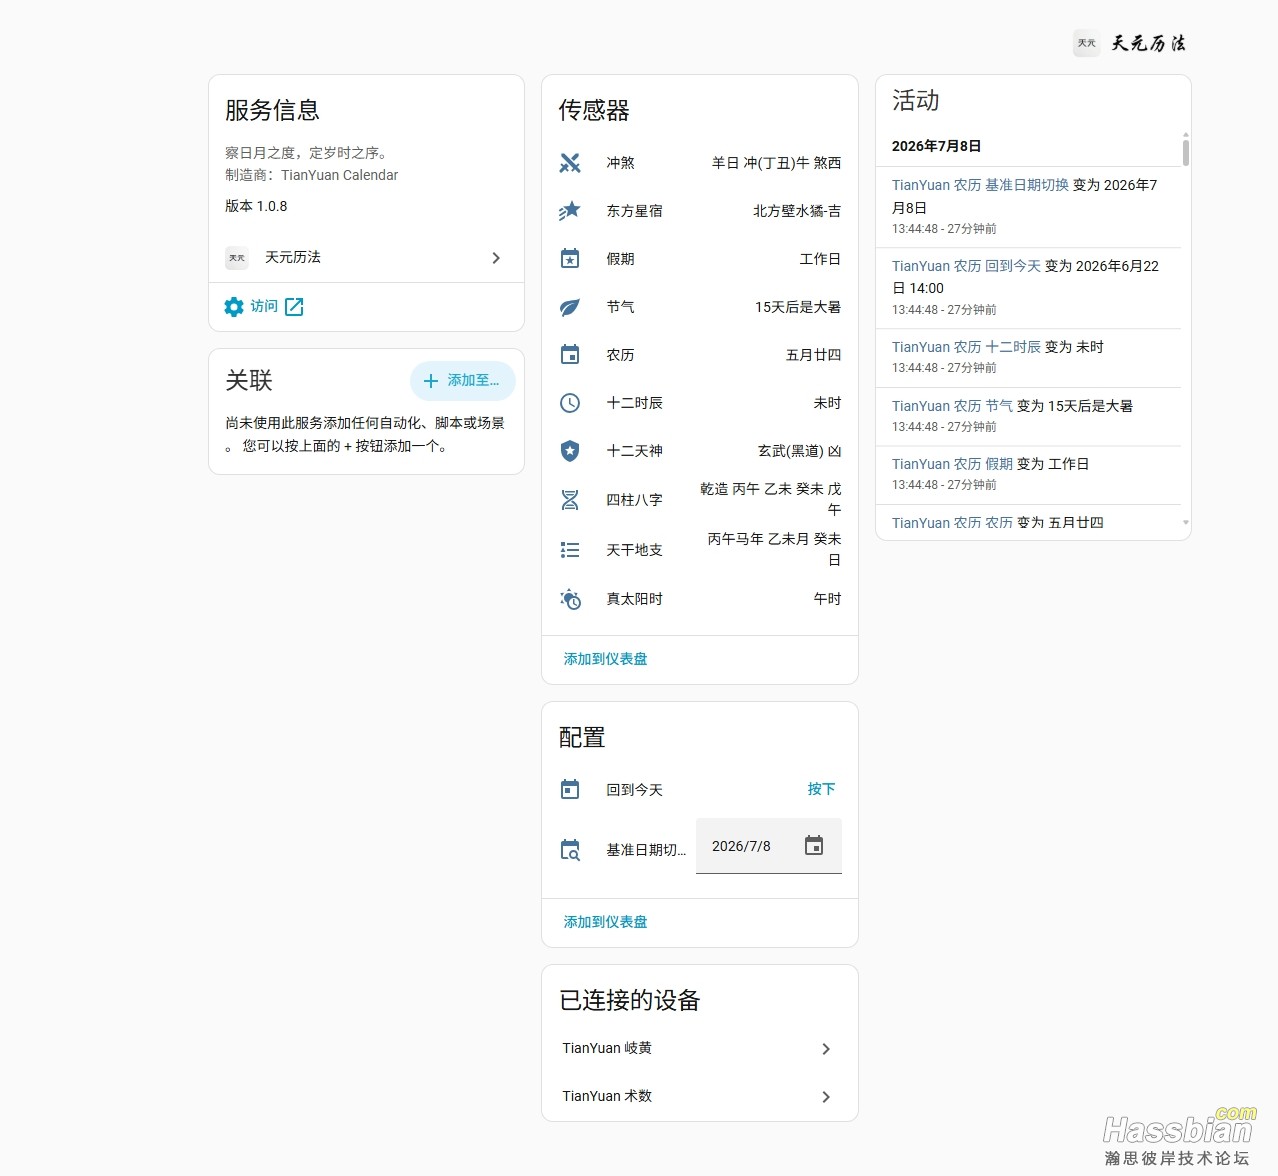
Task: Click the external link icon next to 访问
Action: click(x=294, y=307)
